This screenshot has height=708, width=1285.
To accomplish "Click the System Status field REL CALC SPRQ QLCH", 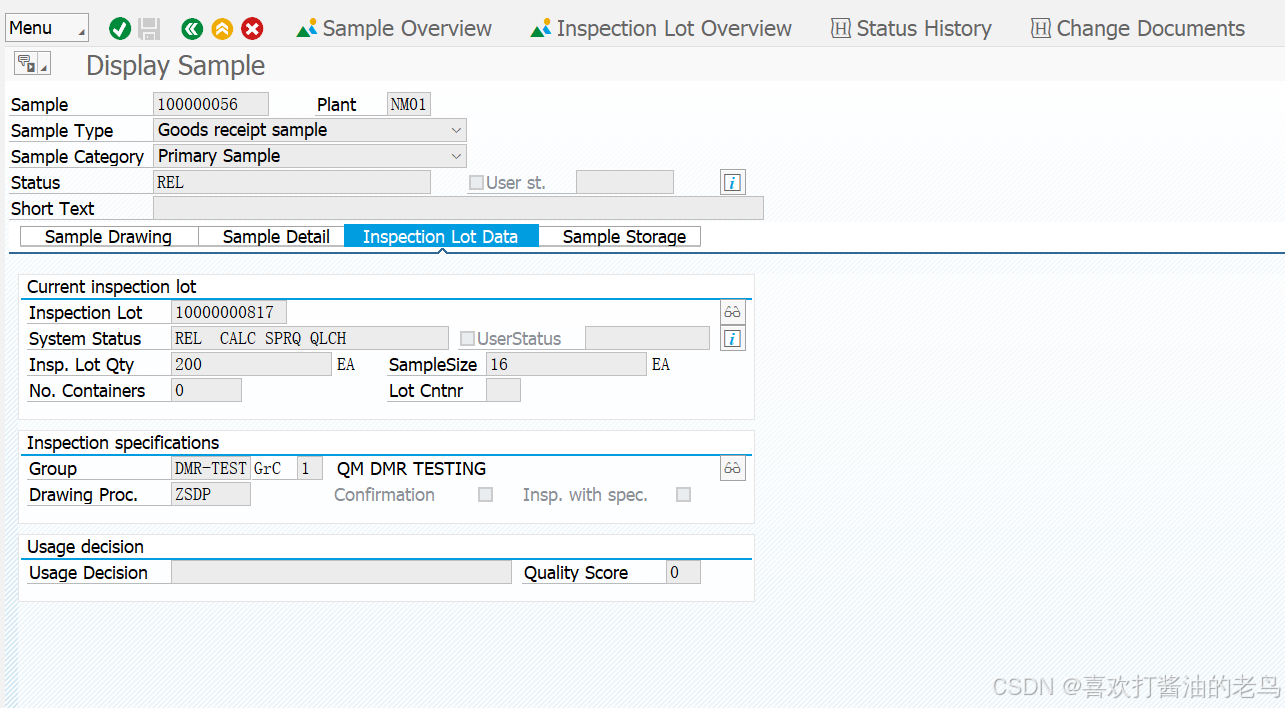I will [310, 338].
